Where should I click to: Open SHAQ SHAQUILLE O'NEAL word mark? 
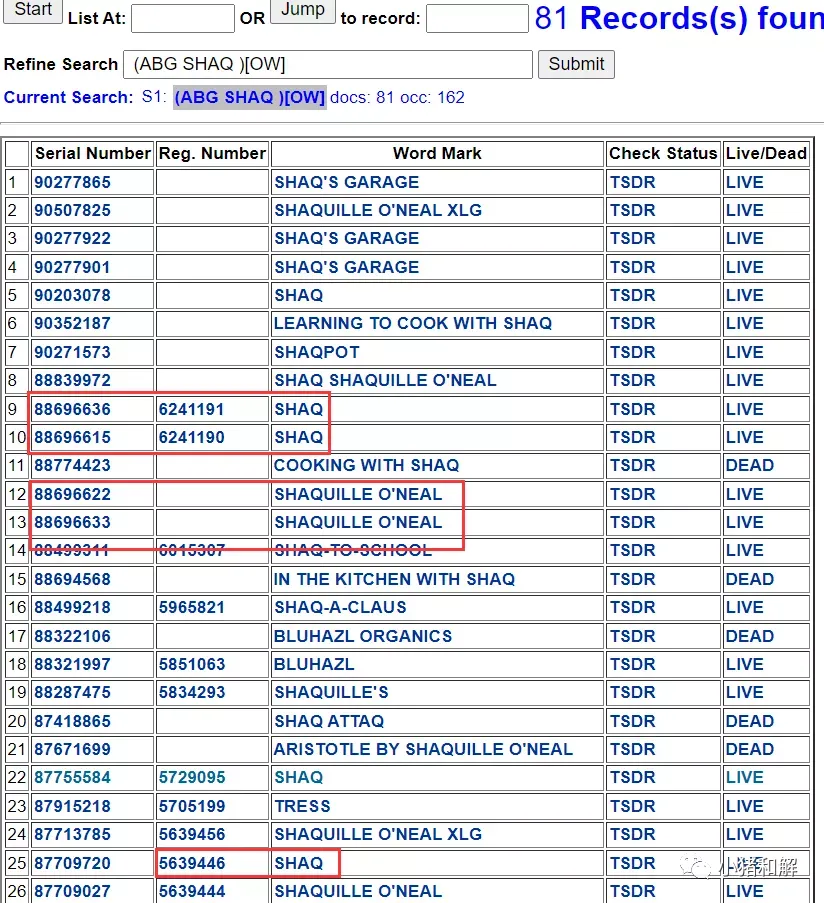coord(385,381)
